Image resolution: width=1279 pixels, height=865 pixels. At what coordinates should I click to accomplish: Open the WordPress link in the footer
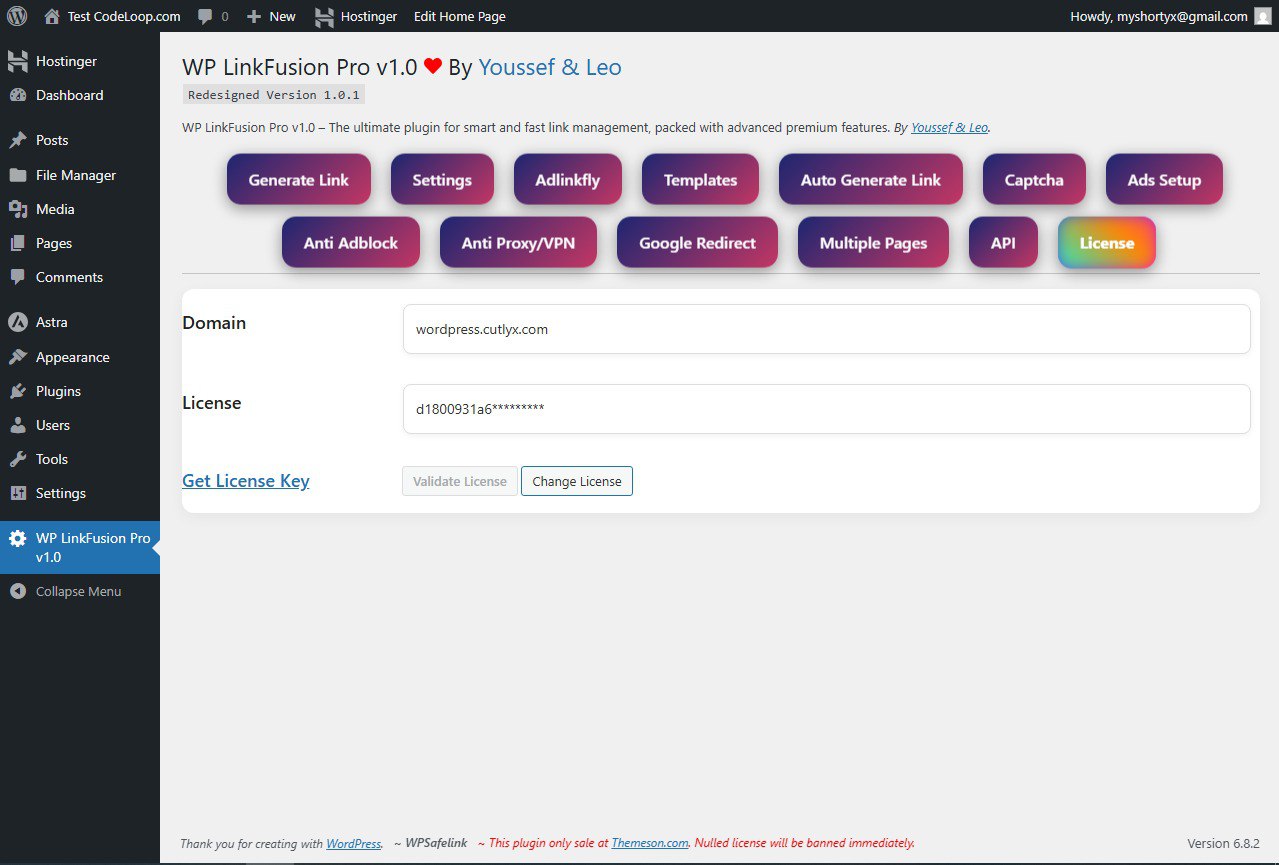tap(353, 843)
